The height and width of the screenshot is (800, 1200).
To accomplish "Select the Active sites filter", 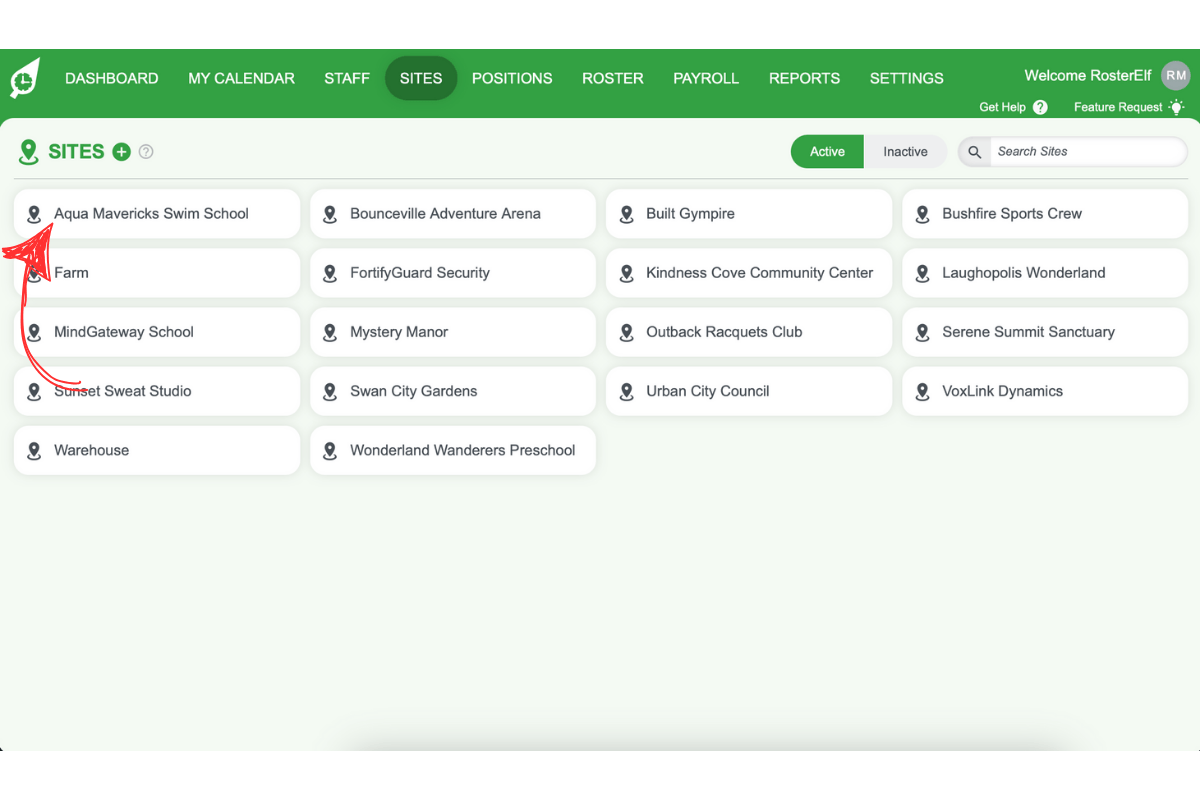I will 827,151.
